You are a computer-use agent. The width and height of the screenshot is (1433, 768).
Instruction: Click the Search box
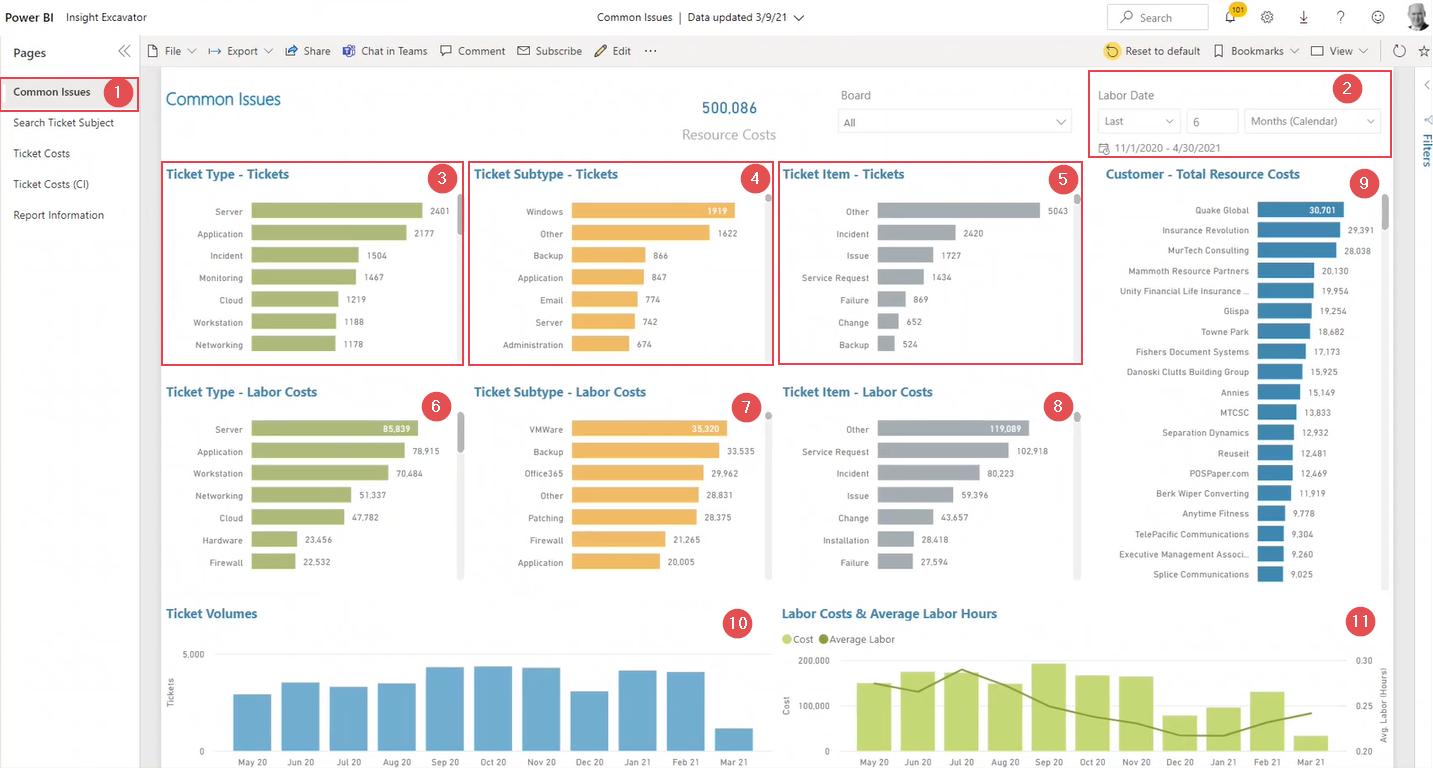pyautogui.click(x=1157, y=17)
